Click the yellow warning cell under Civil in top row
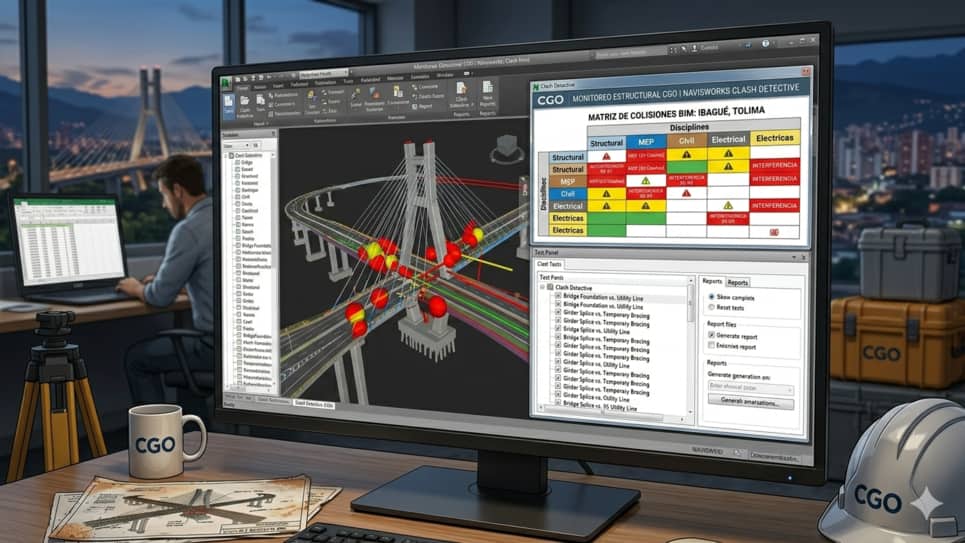This screenshot has height=543, width=965. click(x=686, y=155)
